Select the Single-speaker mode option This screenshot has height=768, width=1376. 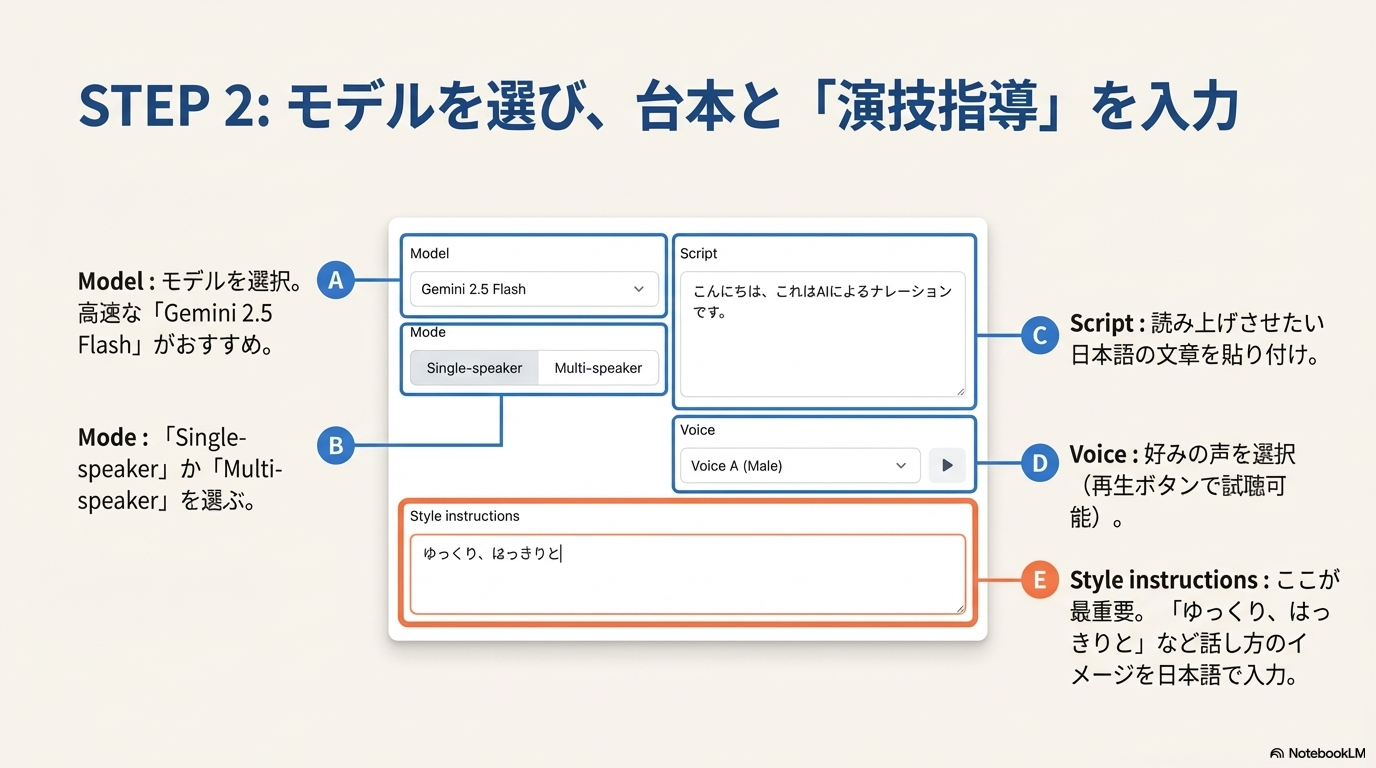click(x=474, y=368)
